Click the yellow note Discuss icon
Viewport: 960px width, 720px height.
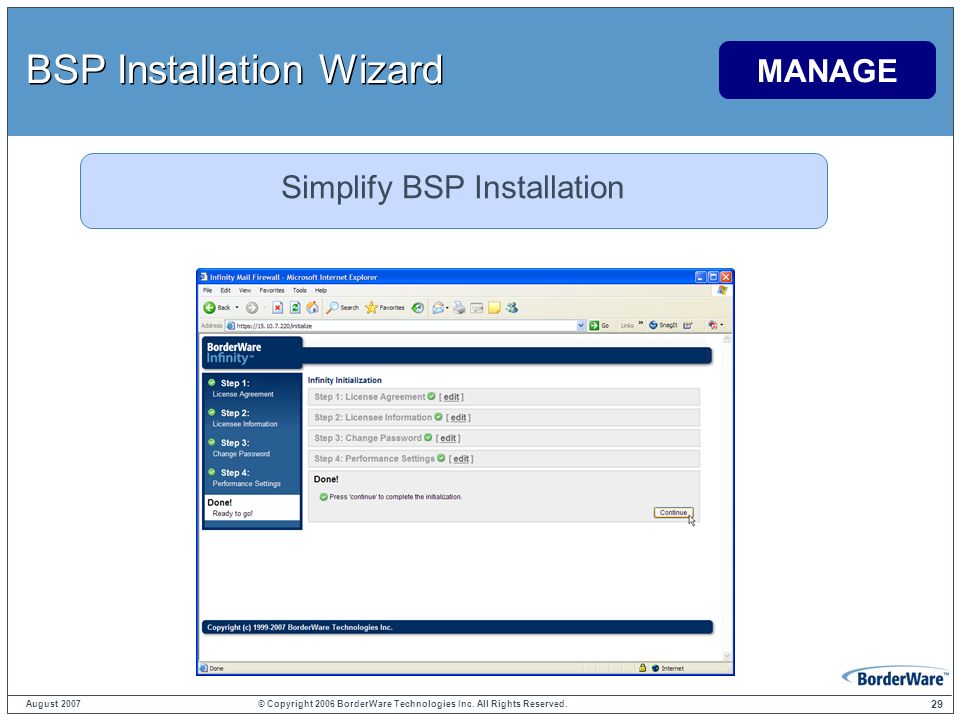[494, 308]
